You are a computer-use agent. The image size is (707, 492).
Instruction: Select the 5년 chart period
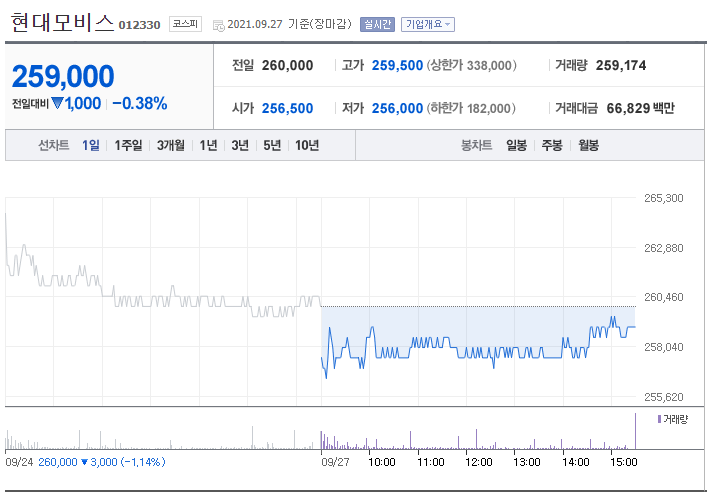click(272, 145)
